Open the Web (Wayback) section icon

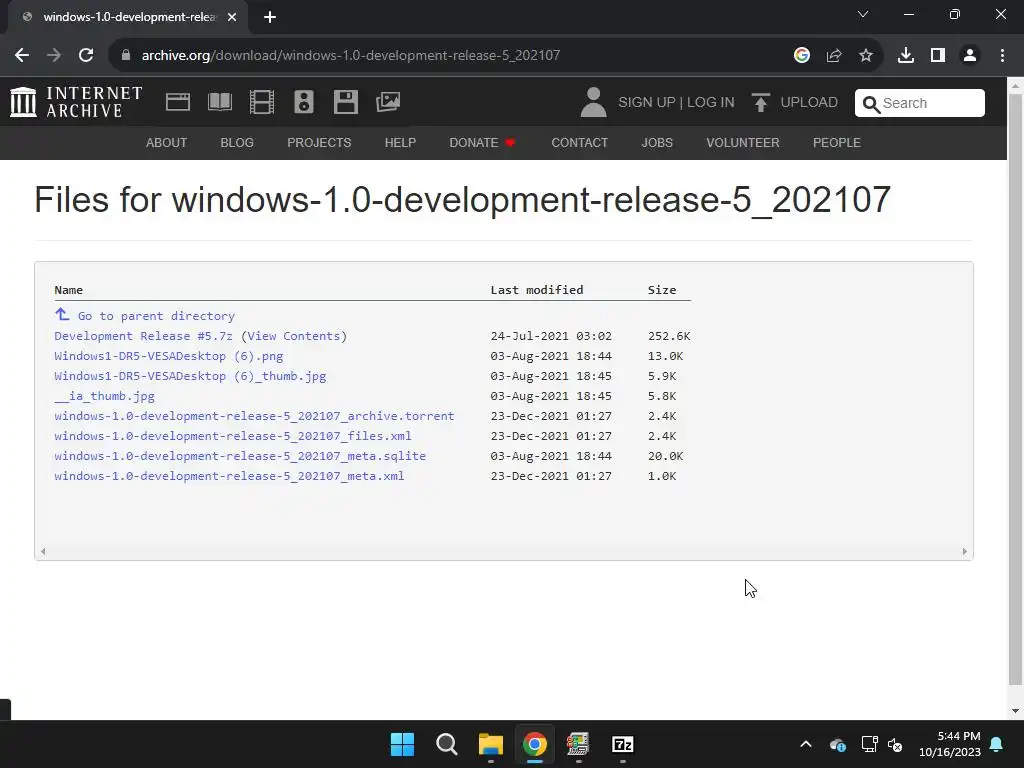178,102
